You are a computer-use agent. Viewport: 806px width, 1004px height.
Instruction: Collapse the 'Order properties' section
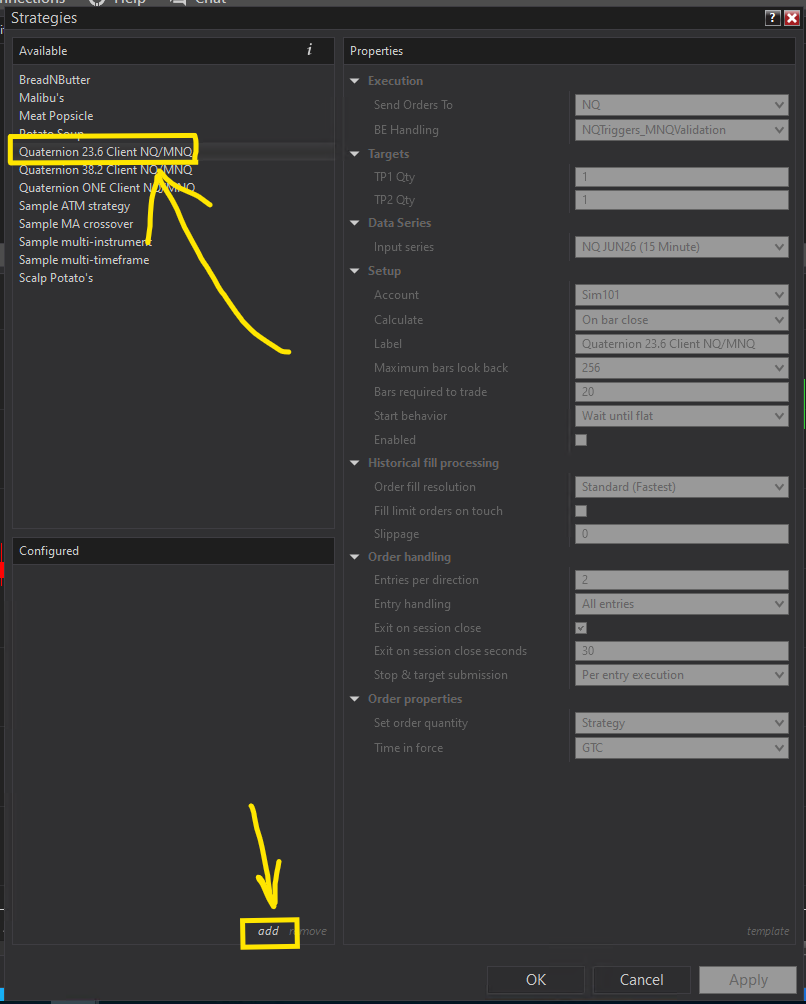[x=355, y=698]
